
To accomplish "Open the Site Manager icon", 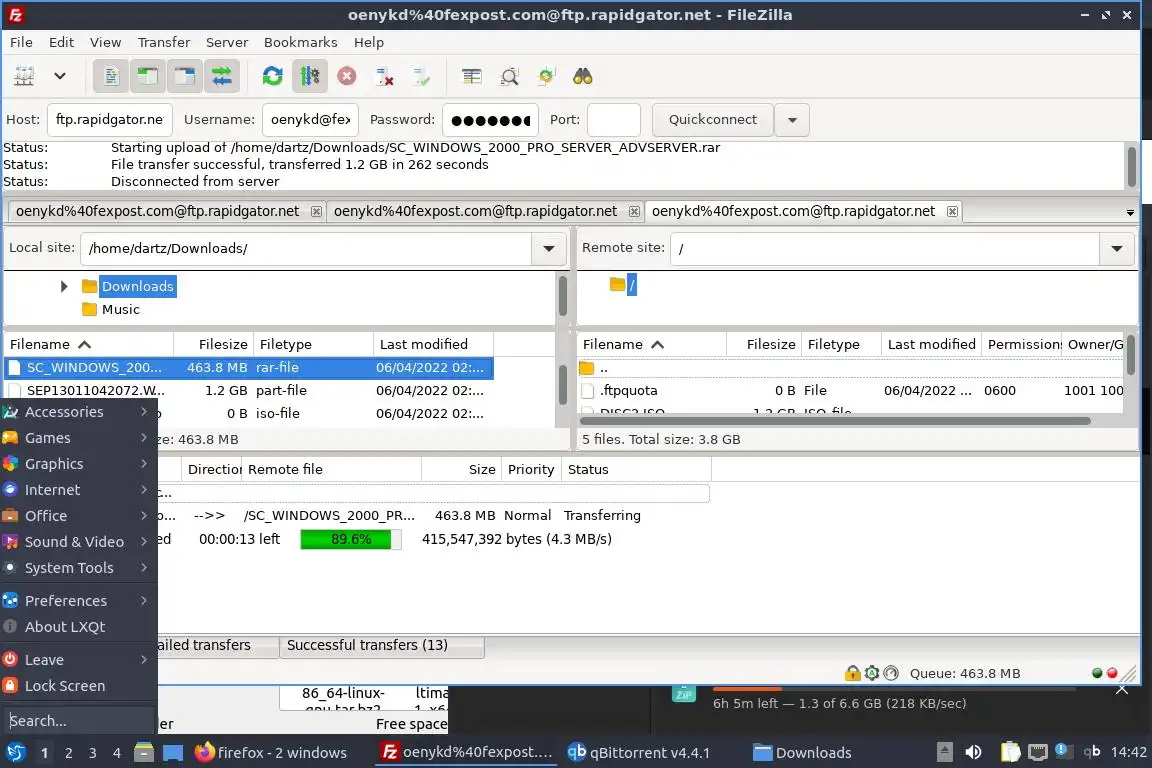I will coord(24,76).
